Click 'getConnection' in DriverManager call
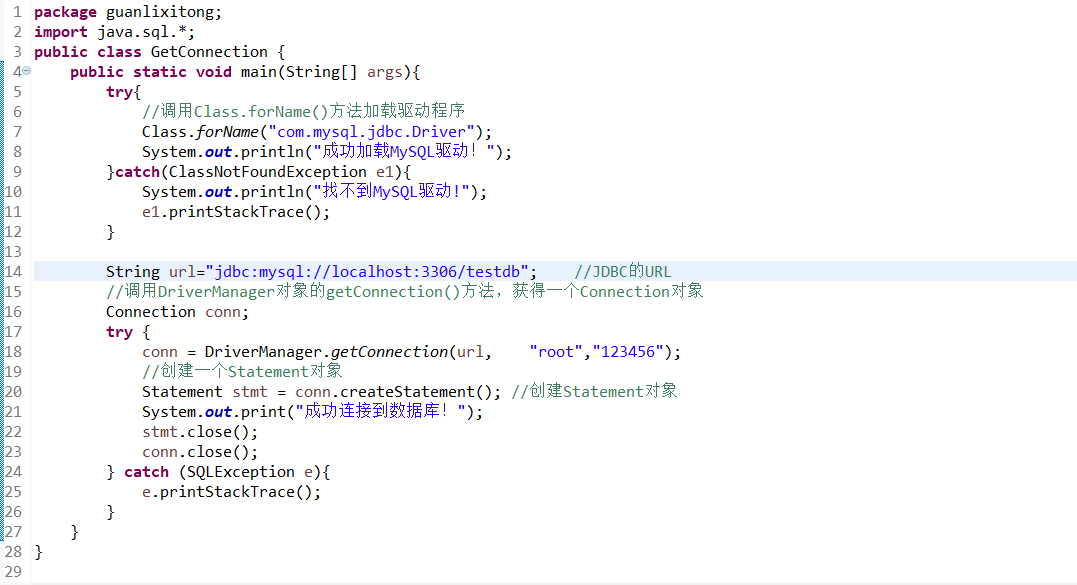Screen dimensions: 1077x585 point(389,352)
